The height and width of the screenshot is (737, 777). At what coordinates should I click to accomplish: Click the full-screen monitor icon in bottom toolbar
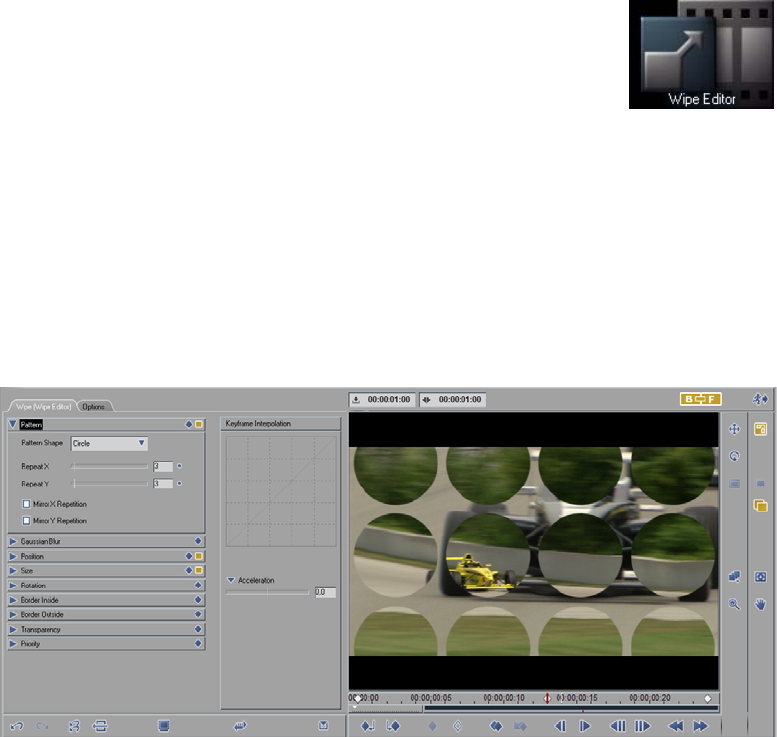[x=164, y=726]
